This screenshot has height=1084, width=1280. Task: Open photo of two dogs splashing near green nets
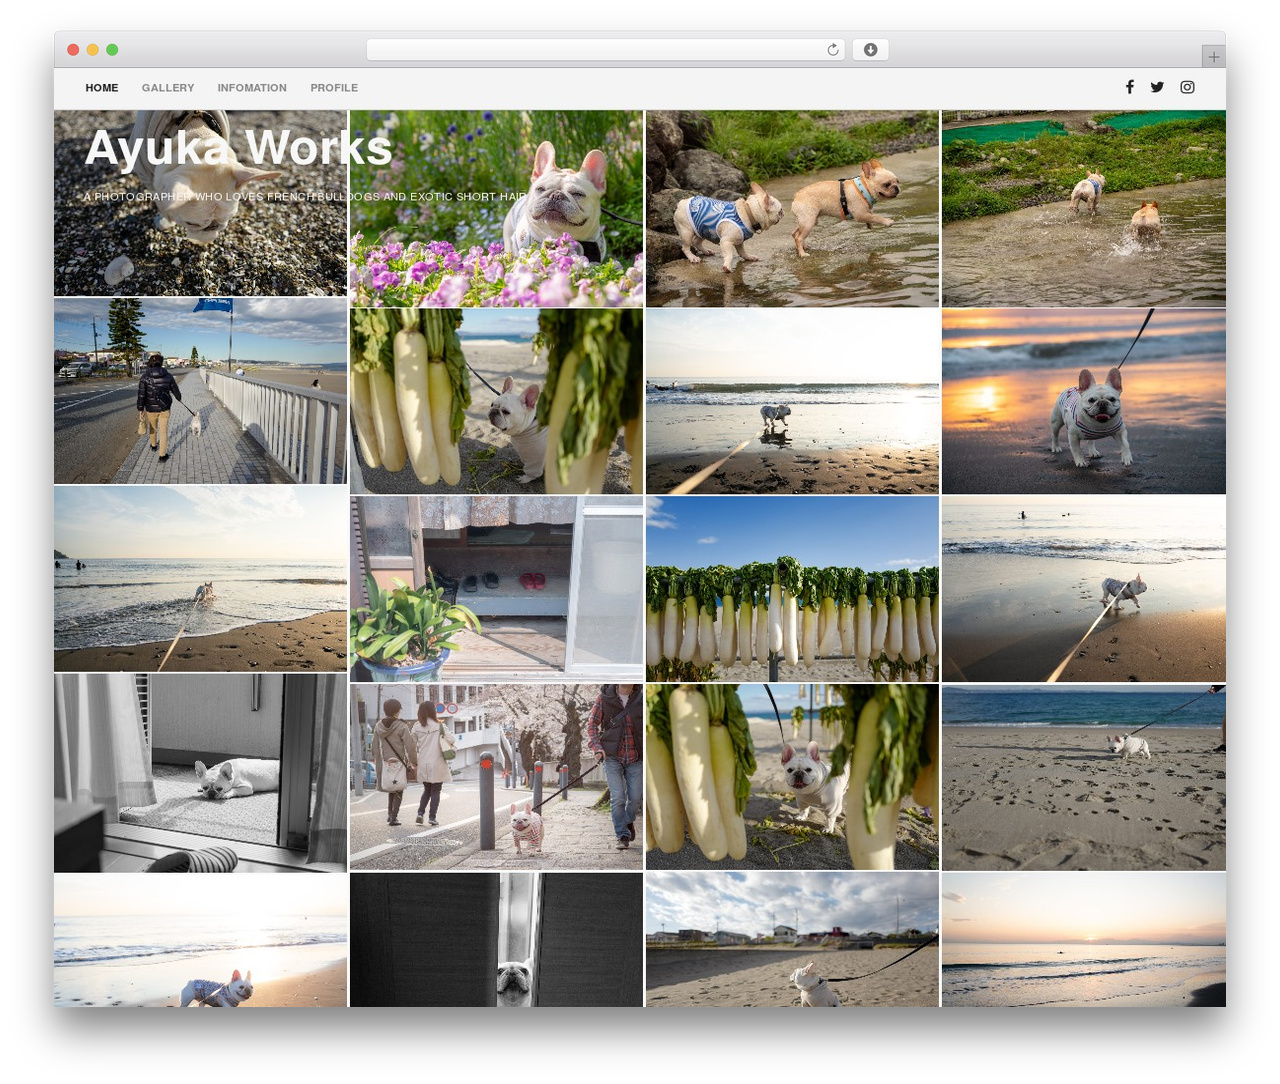[x=1083, y=208]
